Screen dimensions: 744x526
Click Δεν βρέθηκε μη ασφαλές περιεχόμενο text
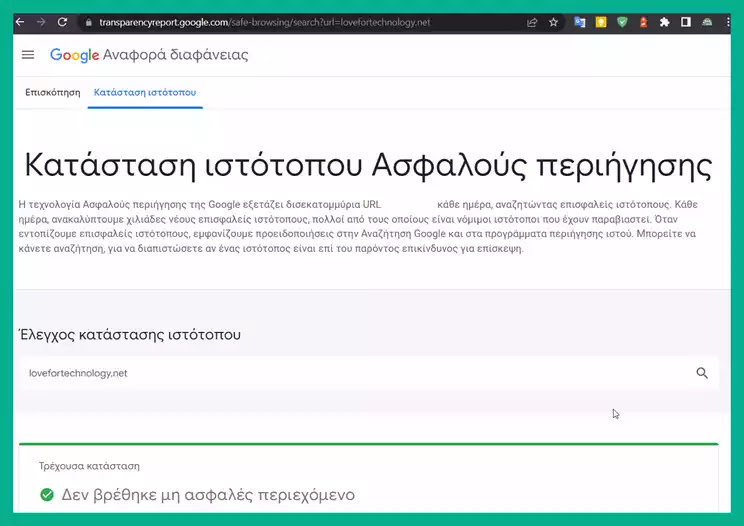pyautogui.click(x=208, y=495)
